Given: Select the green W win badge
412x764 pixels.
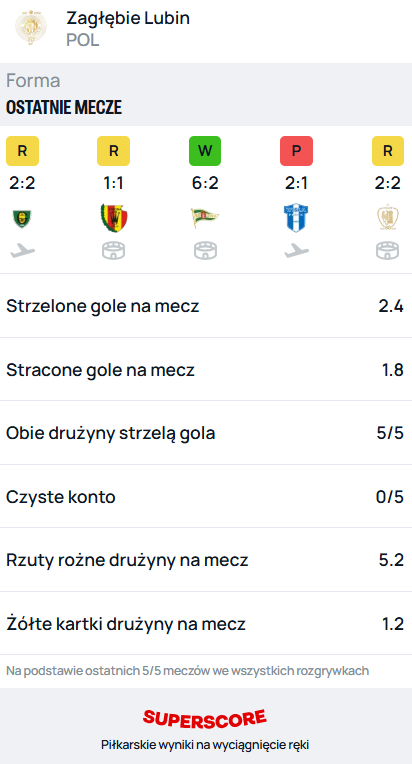Looking at the screenshot, I should (205, 151).
